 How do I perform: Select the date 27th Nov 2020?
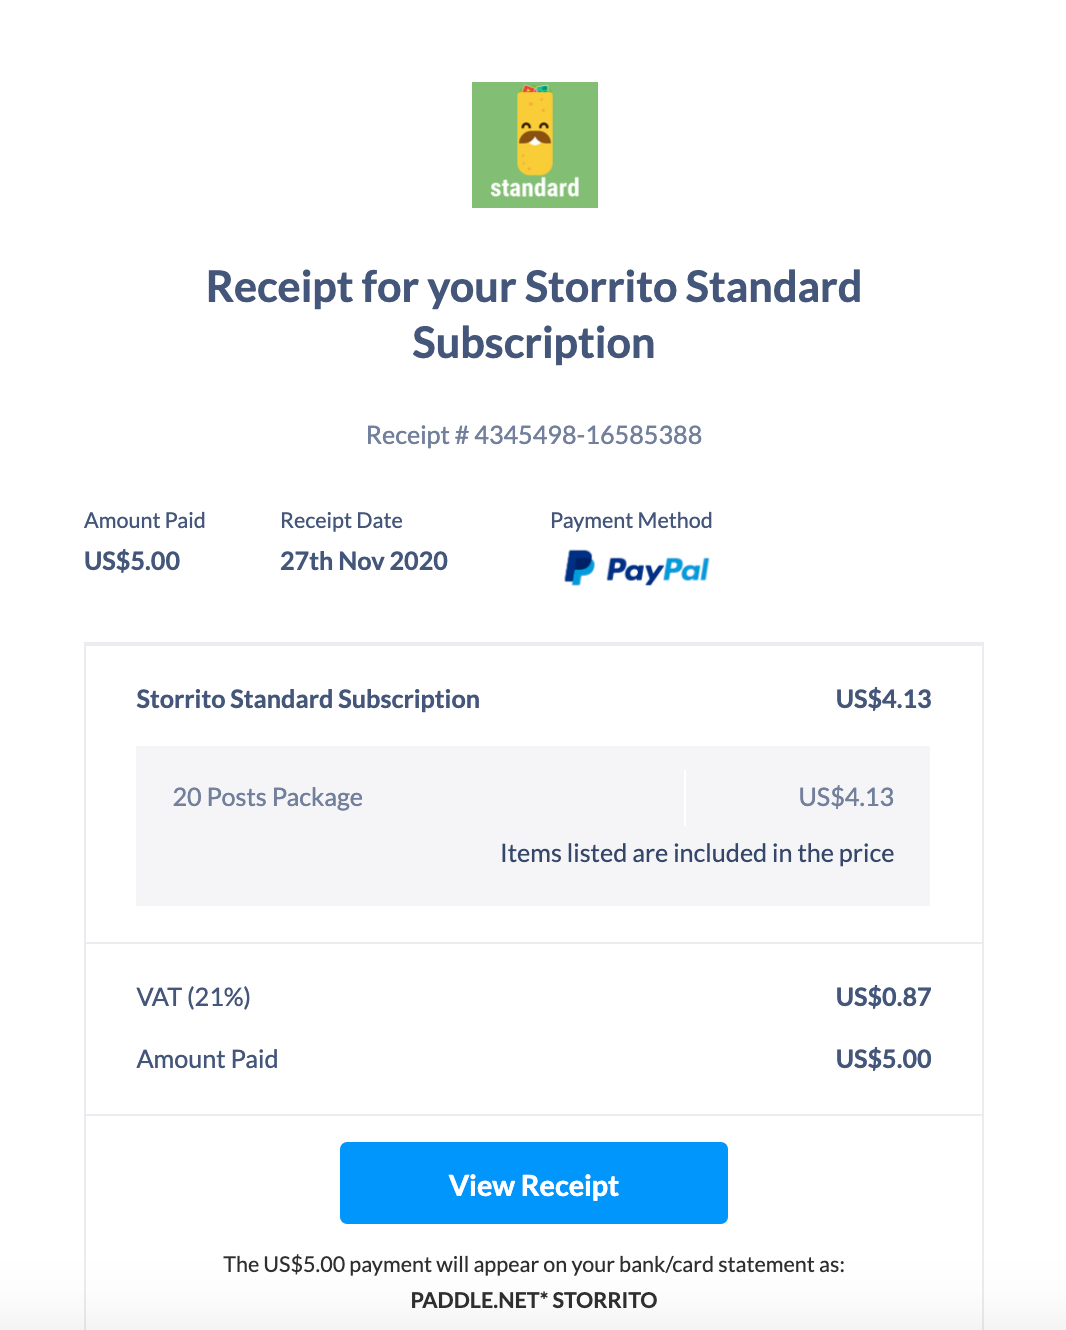[363, 561]
